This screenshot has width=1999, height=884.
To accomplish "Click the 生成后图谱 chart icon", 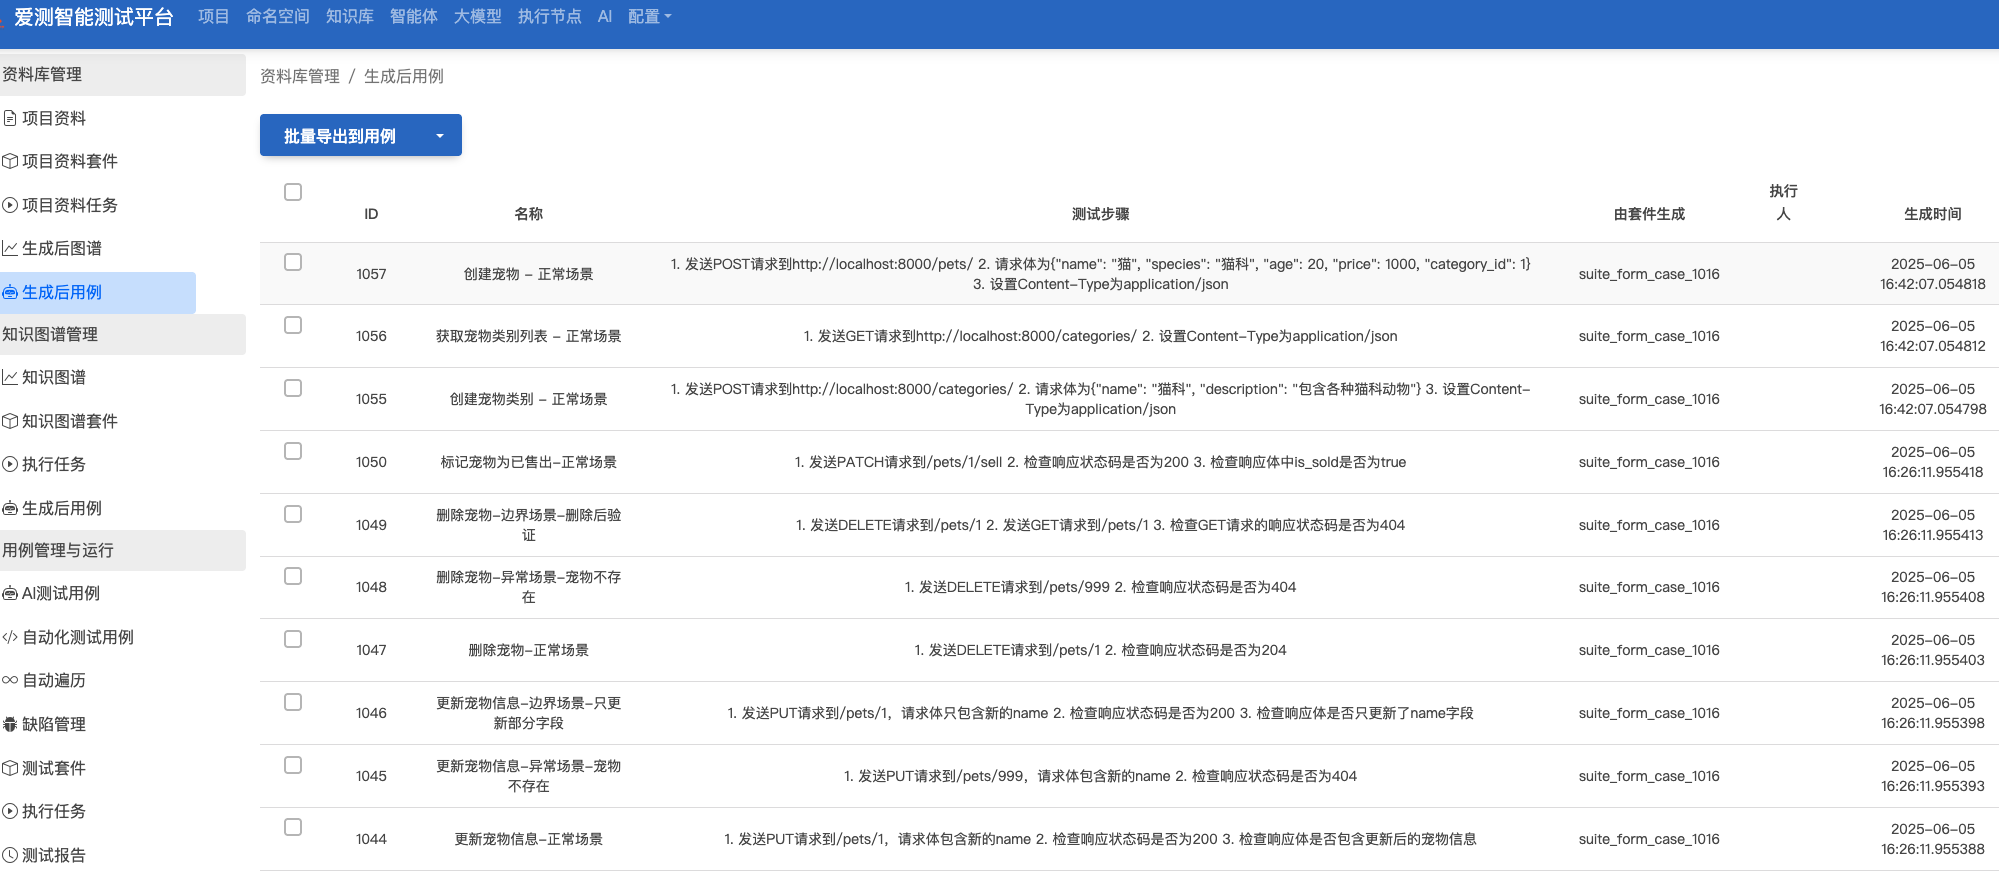I will click(x=10, y=248).
